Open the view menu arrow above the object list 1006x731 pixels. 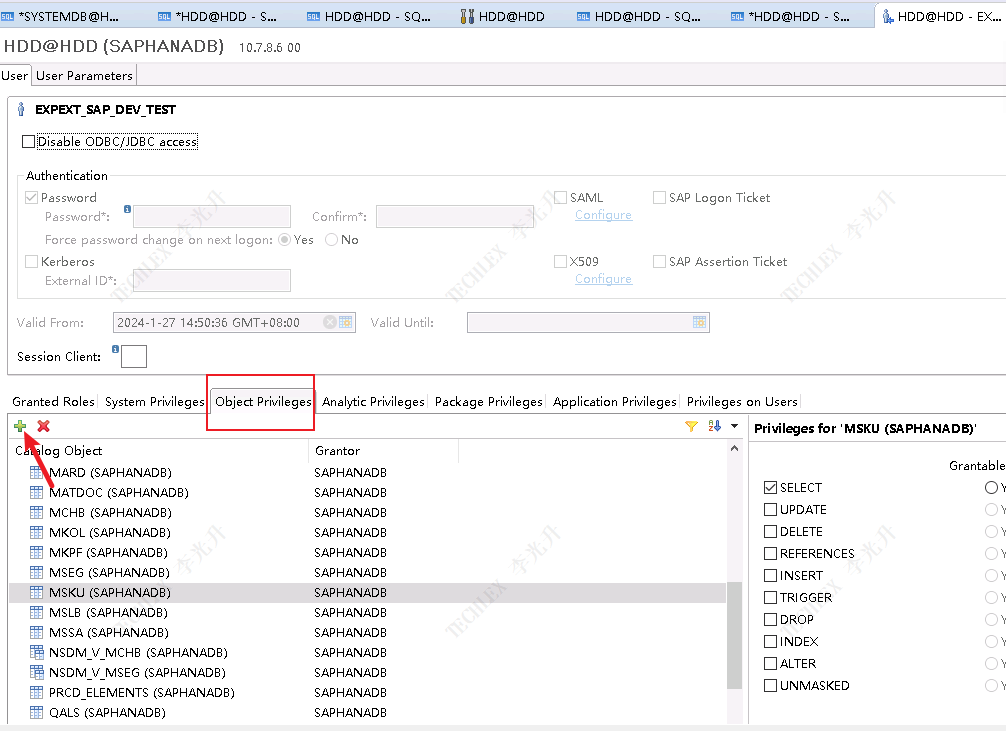[x=735, y=426]
